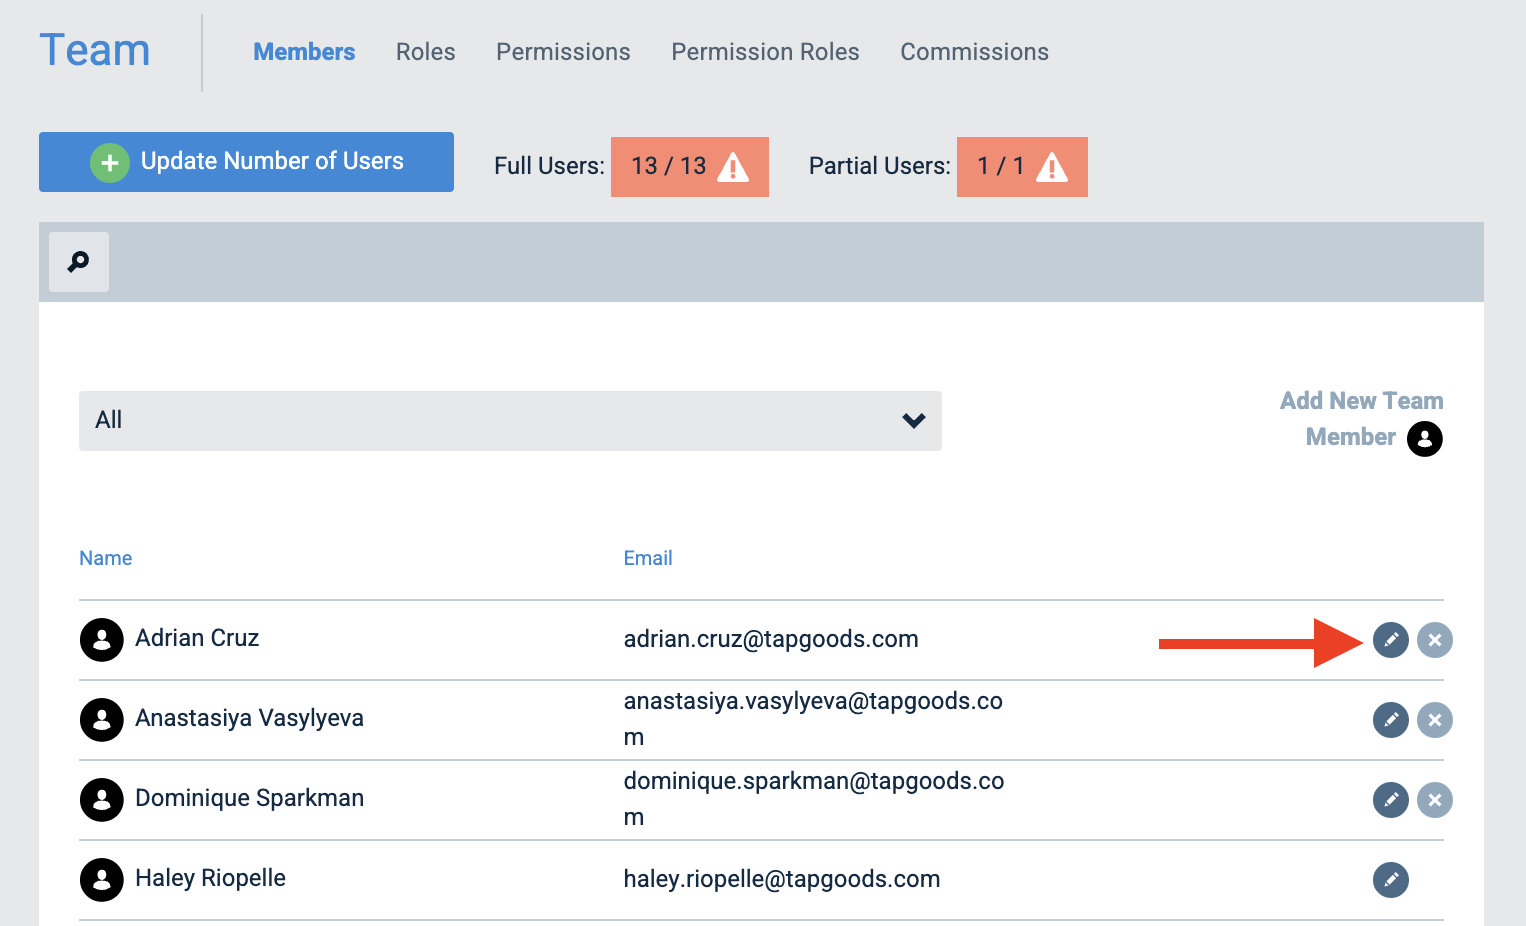Image resolution: width=1526 pixels, height=926 pixels.
Task: Open the Commissions tab
Action: pos(974,52)
